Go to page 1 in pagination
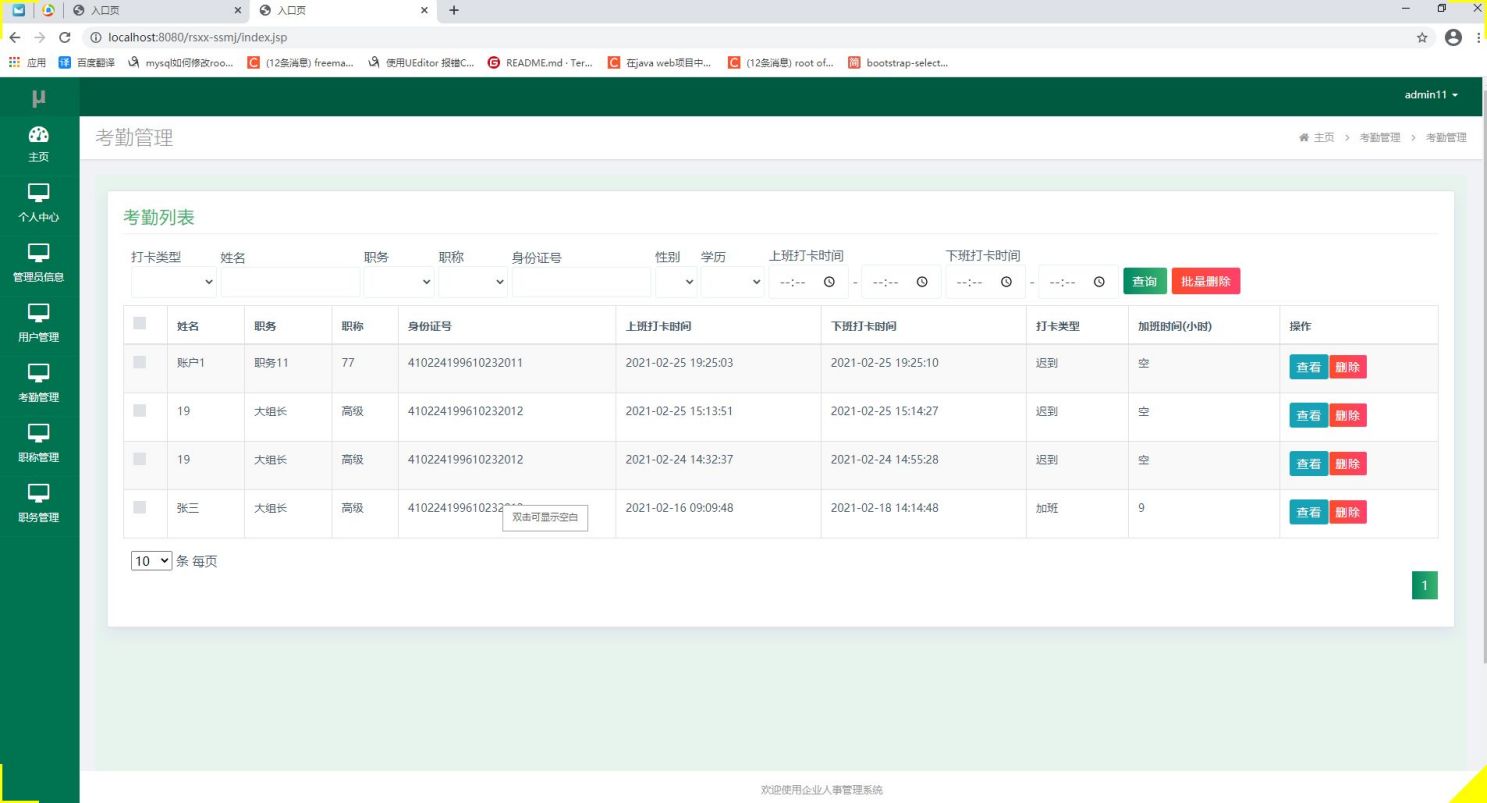1487x803 pixels. coord(1424,585)
